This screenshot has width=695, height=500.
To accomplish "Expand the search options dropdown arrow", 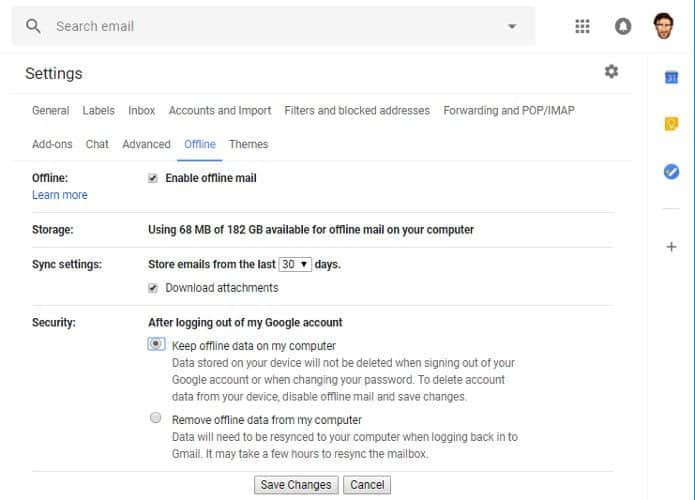I will coord(512,26).
